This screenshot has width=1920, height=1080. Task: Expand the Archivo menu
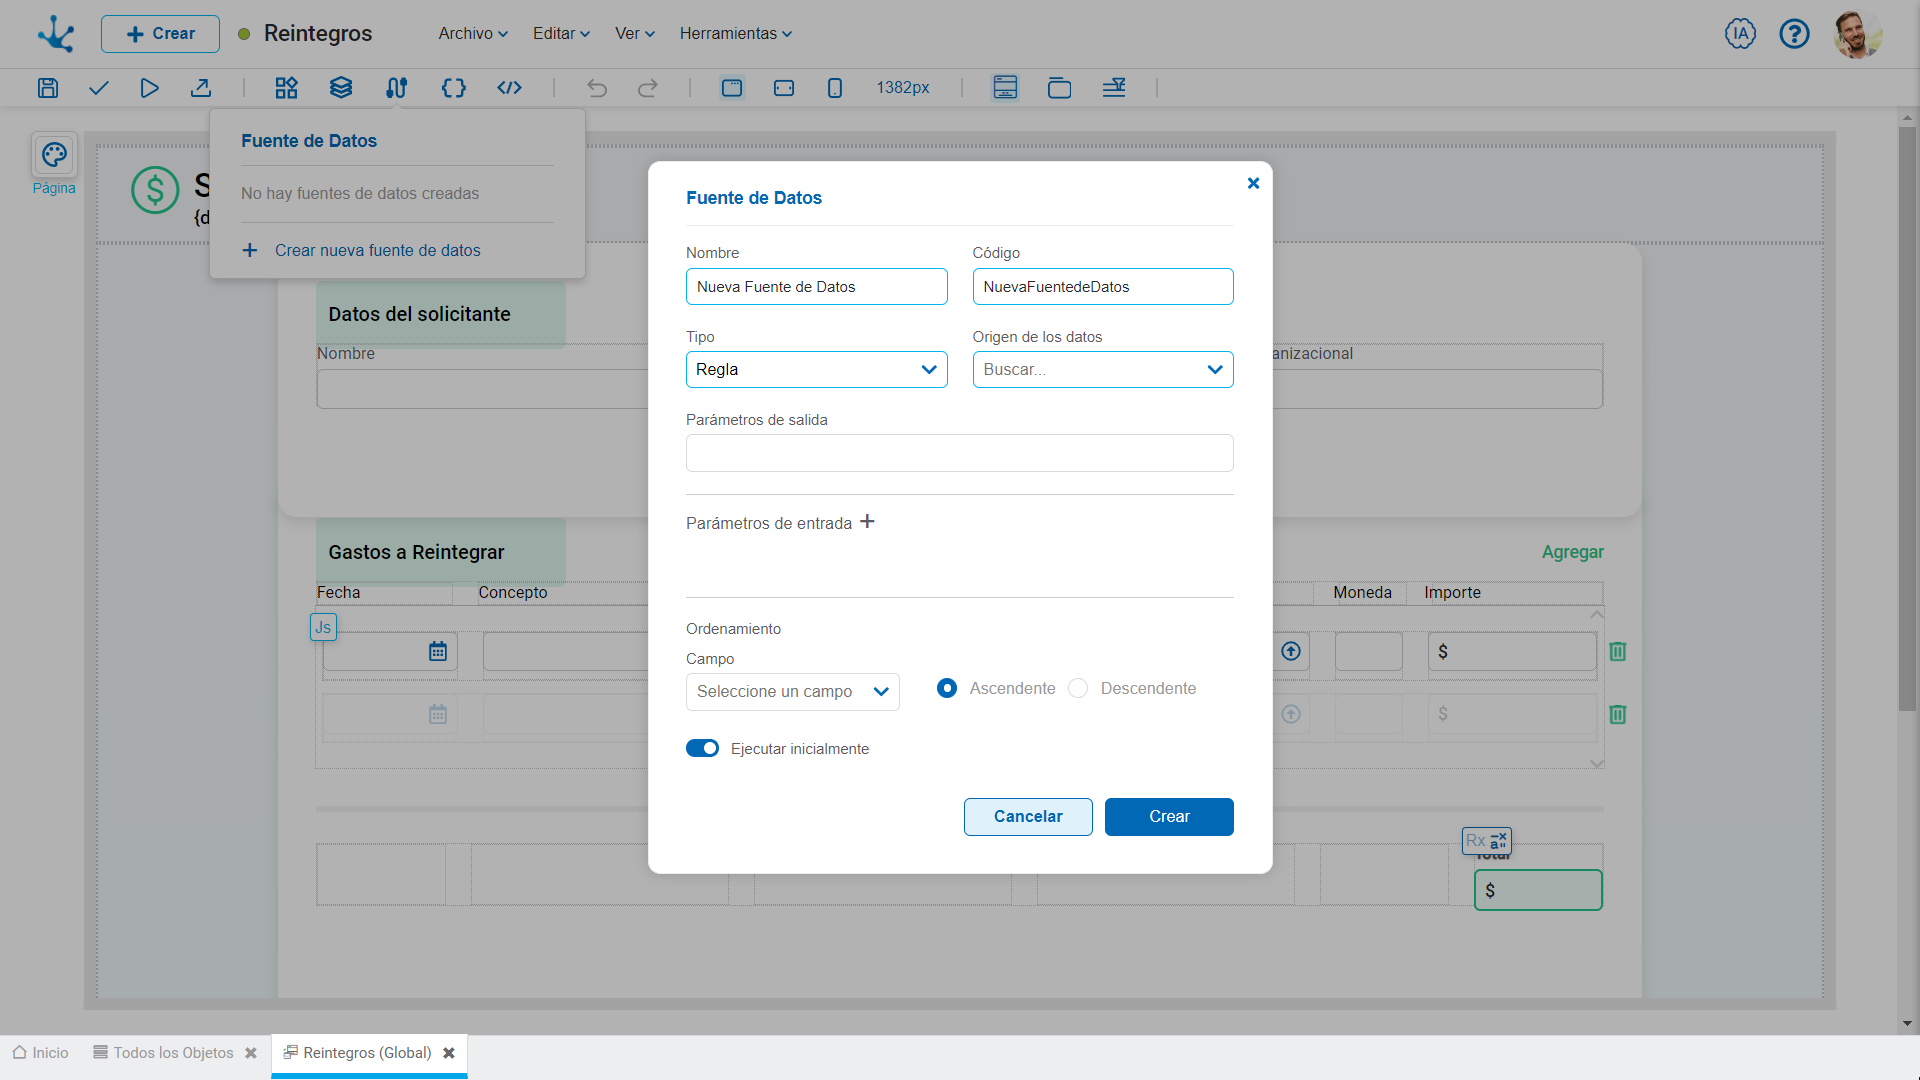pos(473,34)
